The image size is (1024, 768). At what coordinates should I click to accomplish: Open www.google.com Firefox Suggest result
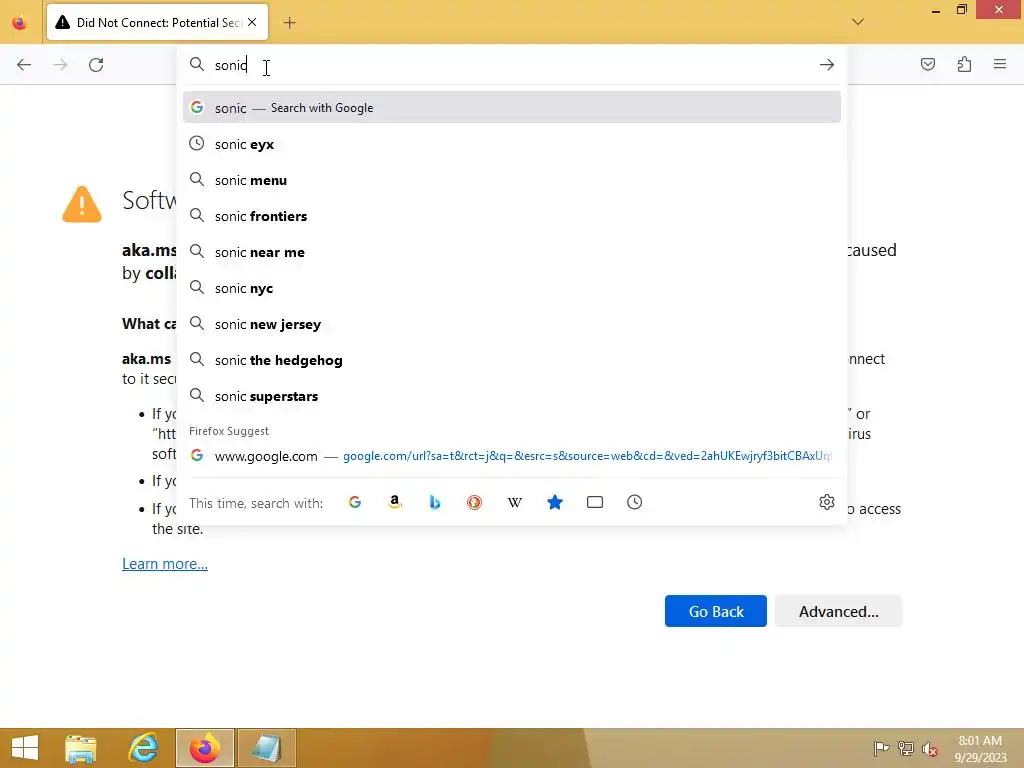coord(512,456)
